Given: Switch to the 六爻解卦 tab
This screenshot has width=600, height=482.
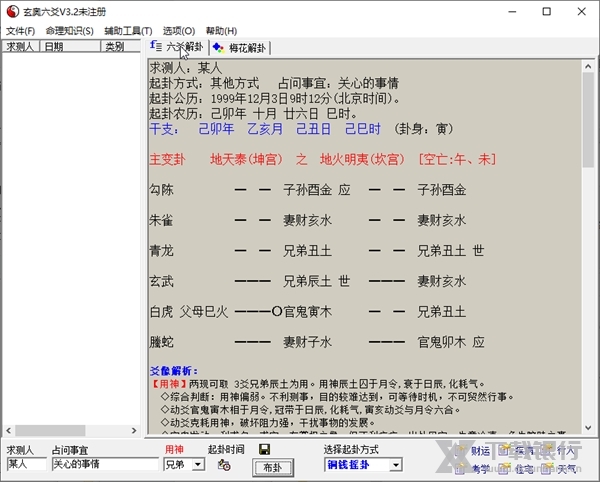Looking at the screenshot, I should coord(177,47).
